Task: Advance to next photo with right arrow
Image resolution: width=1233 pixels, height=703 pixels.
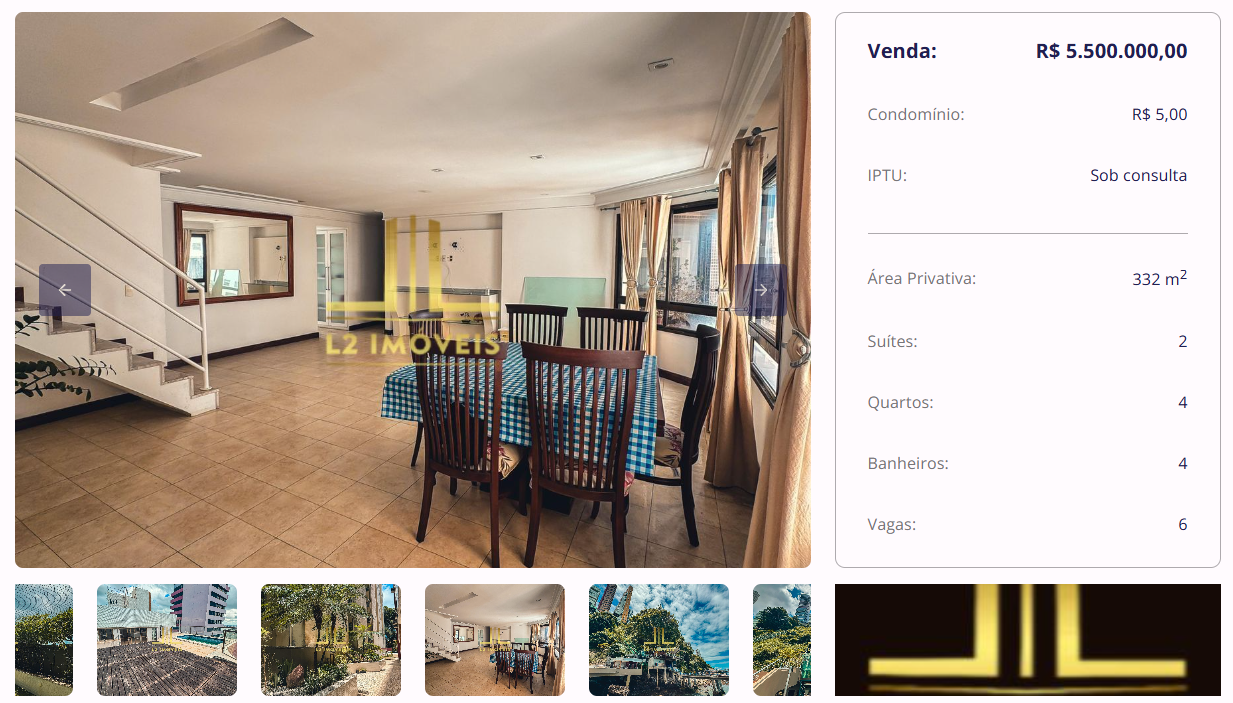Action: pos(761,290)
